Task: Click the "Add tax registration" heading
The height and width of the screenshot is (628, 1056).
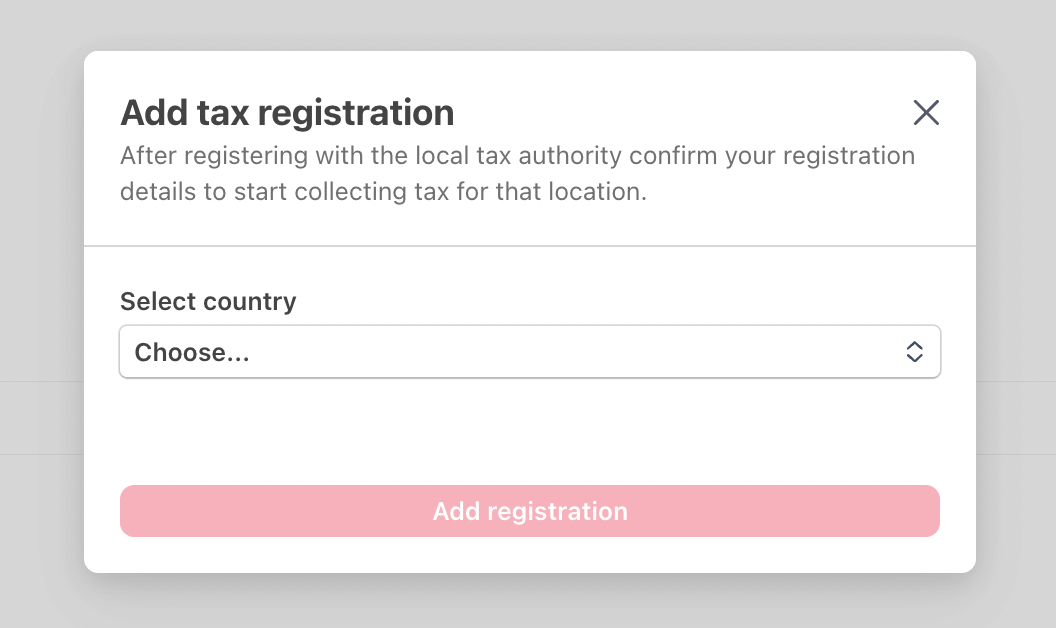Action: point(287,113)
